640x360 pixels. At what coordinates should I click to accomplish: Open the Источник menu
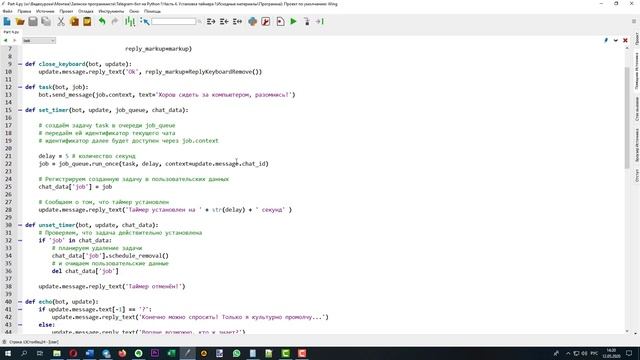45,11
